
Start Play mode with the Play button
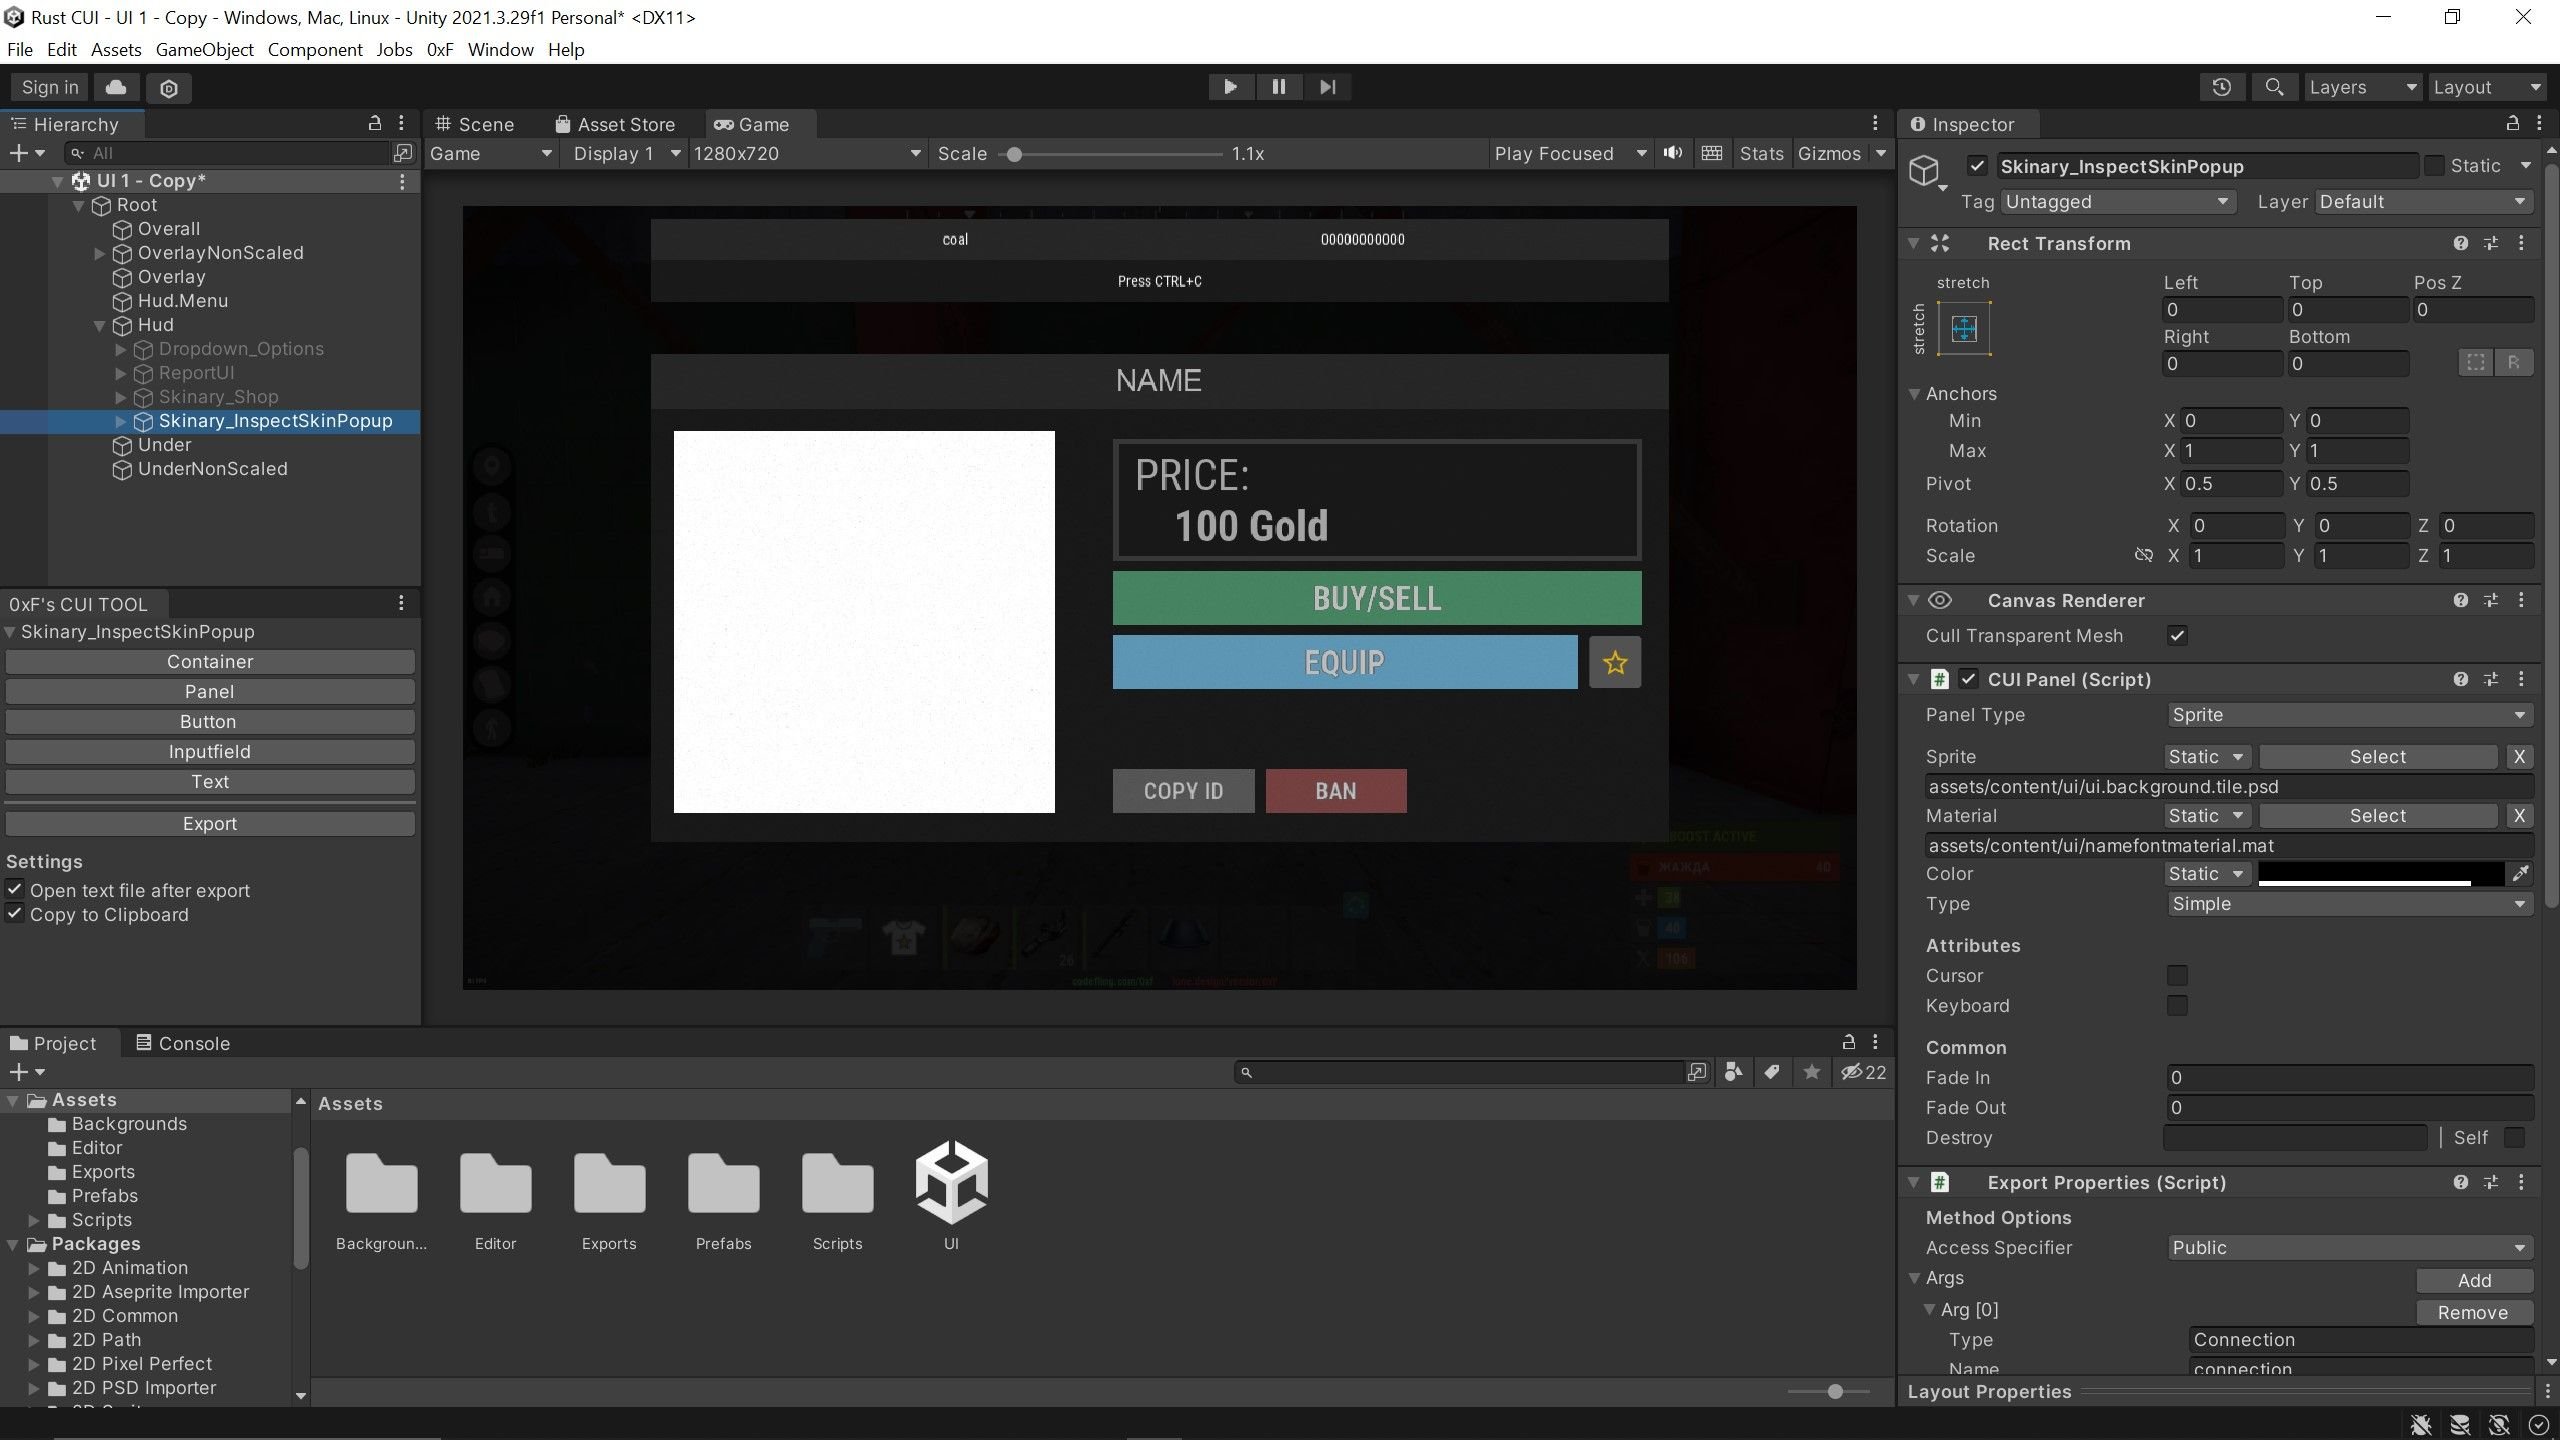pos(1230,87)
